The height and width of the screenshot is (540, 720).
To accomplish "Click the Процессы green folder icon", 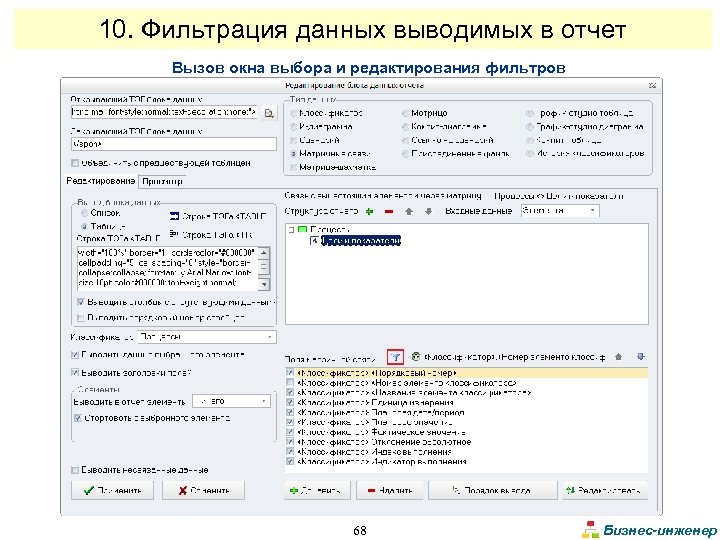I will pyautogui.click(x=303, y=229).
